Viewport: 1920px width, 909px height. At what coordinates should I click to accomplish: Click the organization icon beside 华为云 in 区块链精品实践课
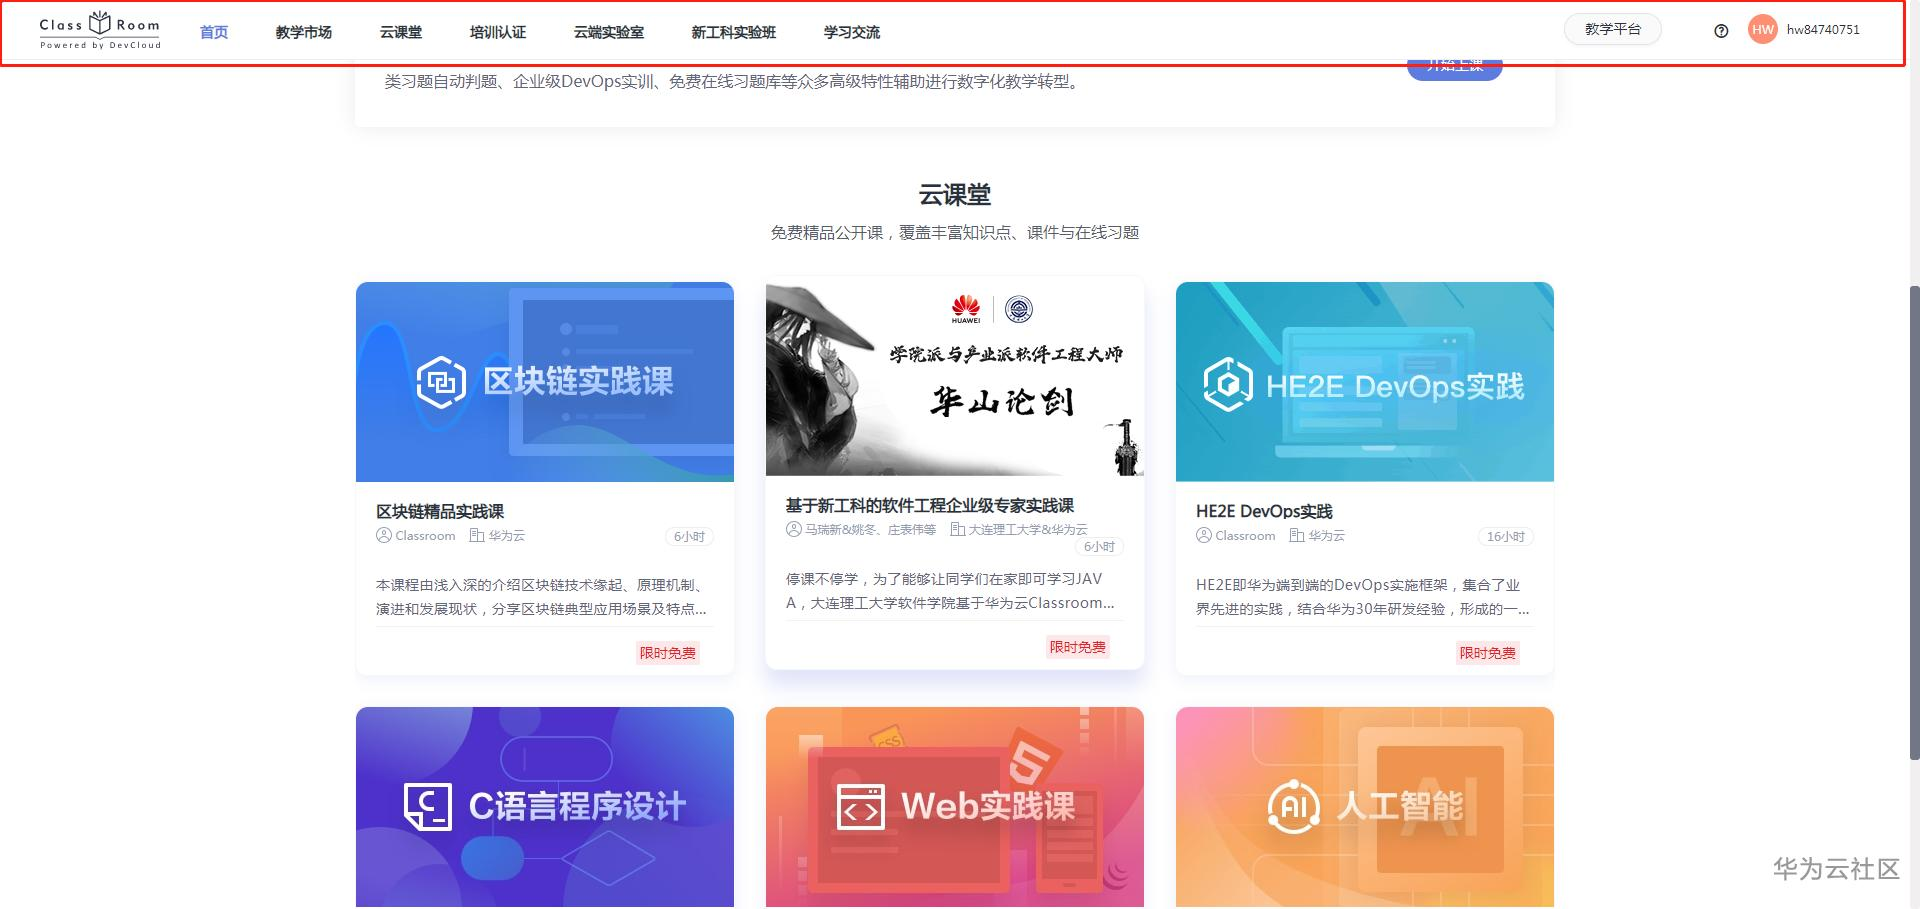point(477,536)
